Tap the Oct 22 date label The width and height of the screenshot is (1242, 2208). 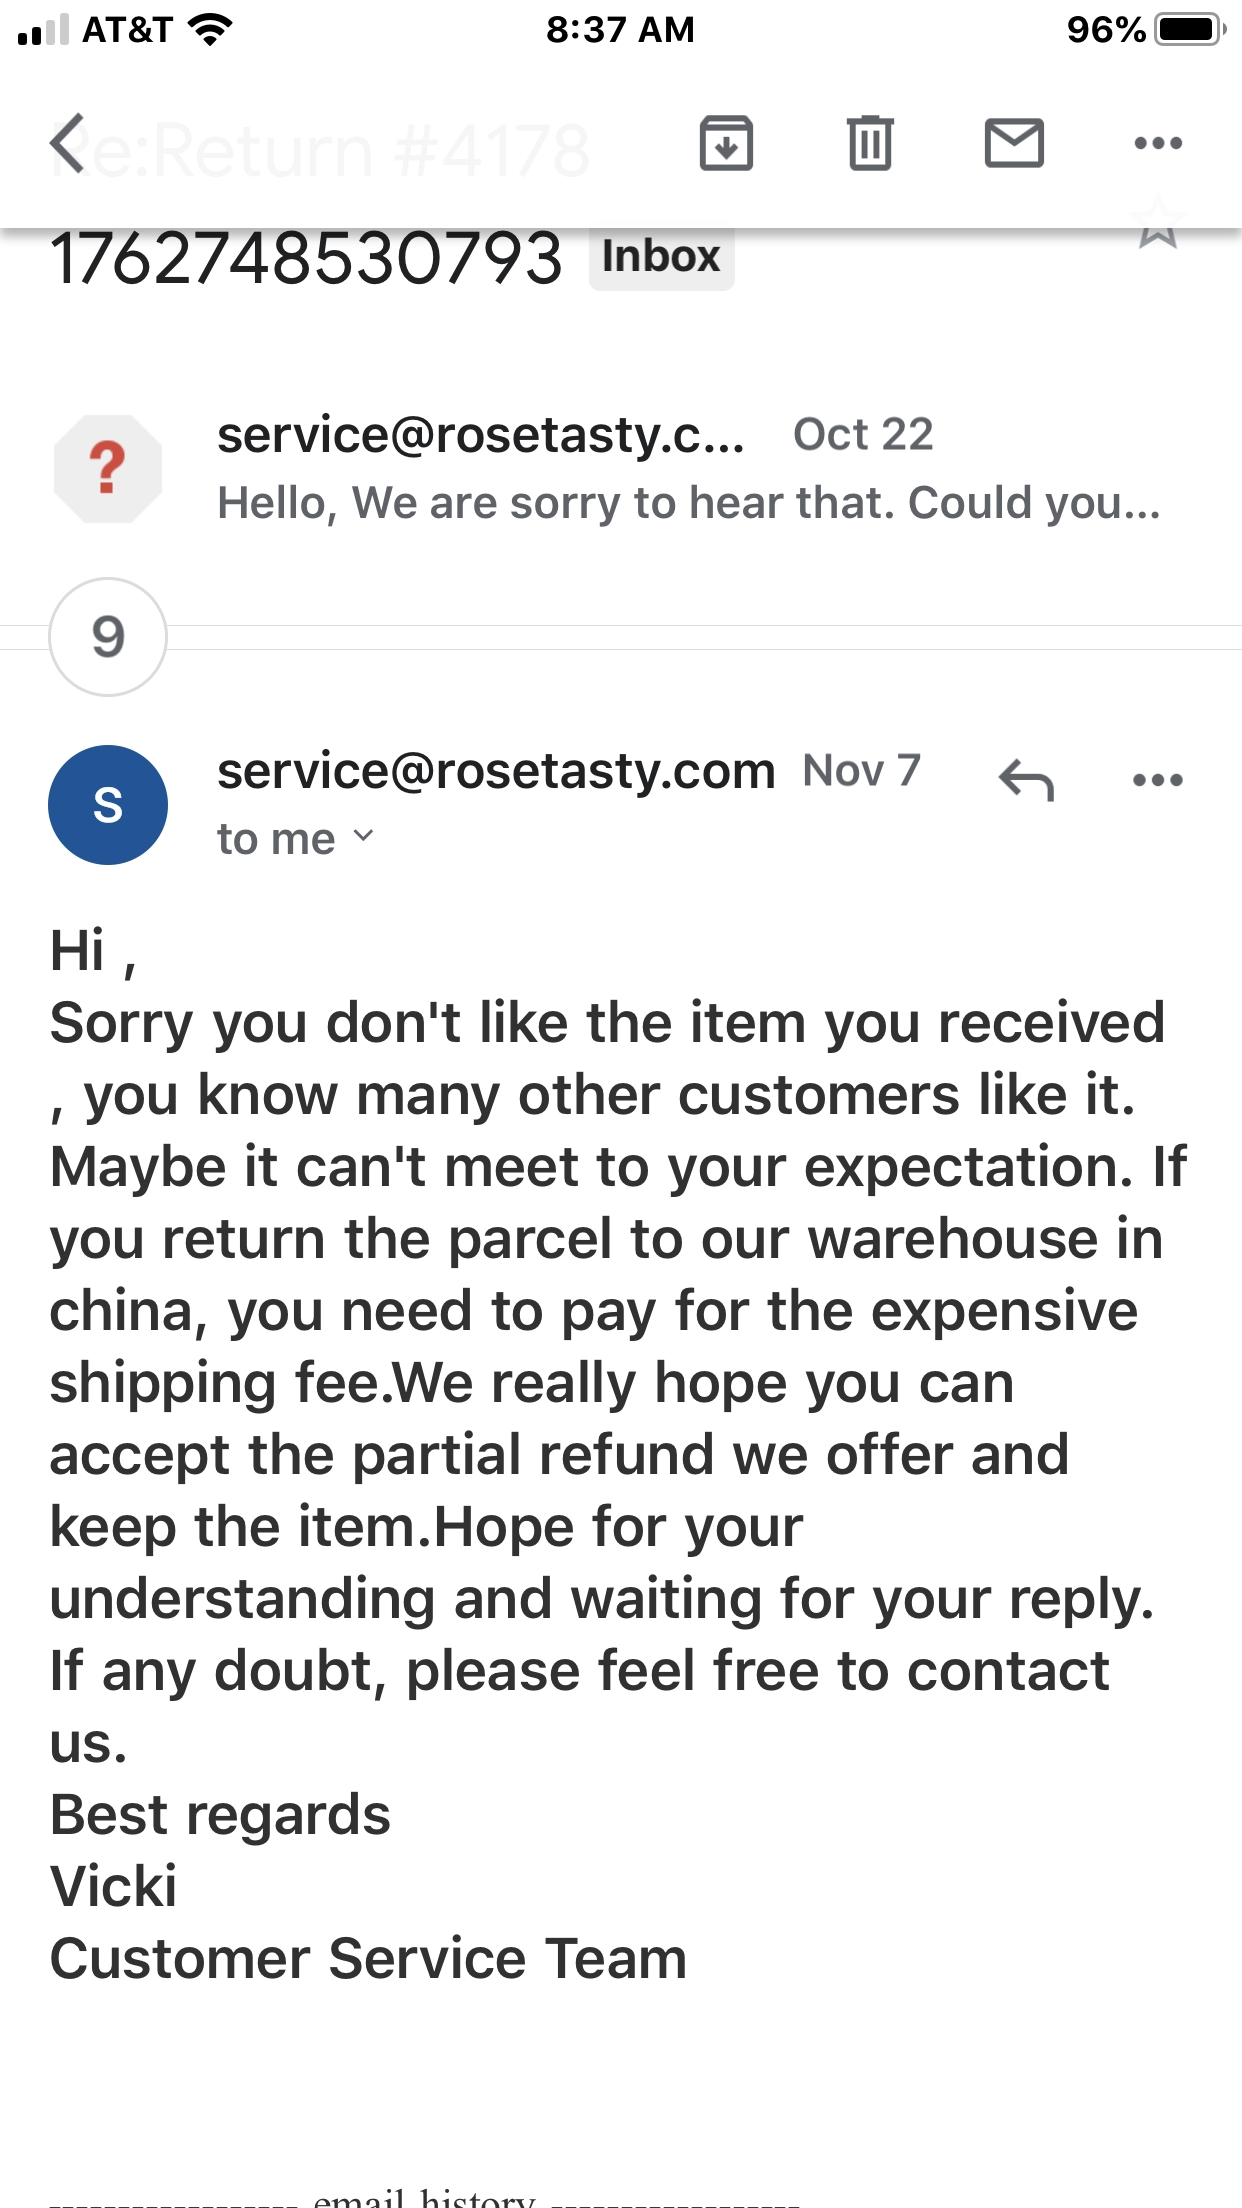[x=863, y=434]
